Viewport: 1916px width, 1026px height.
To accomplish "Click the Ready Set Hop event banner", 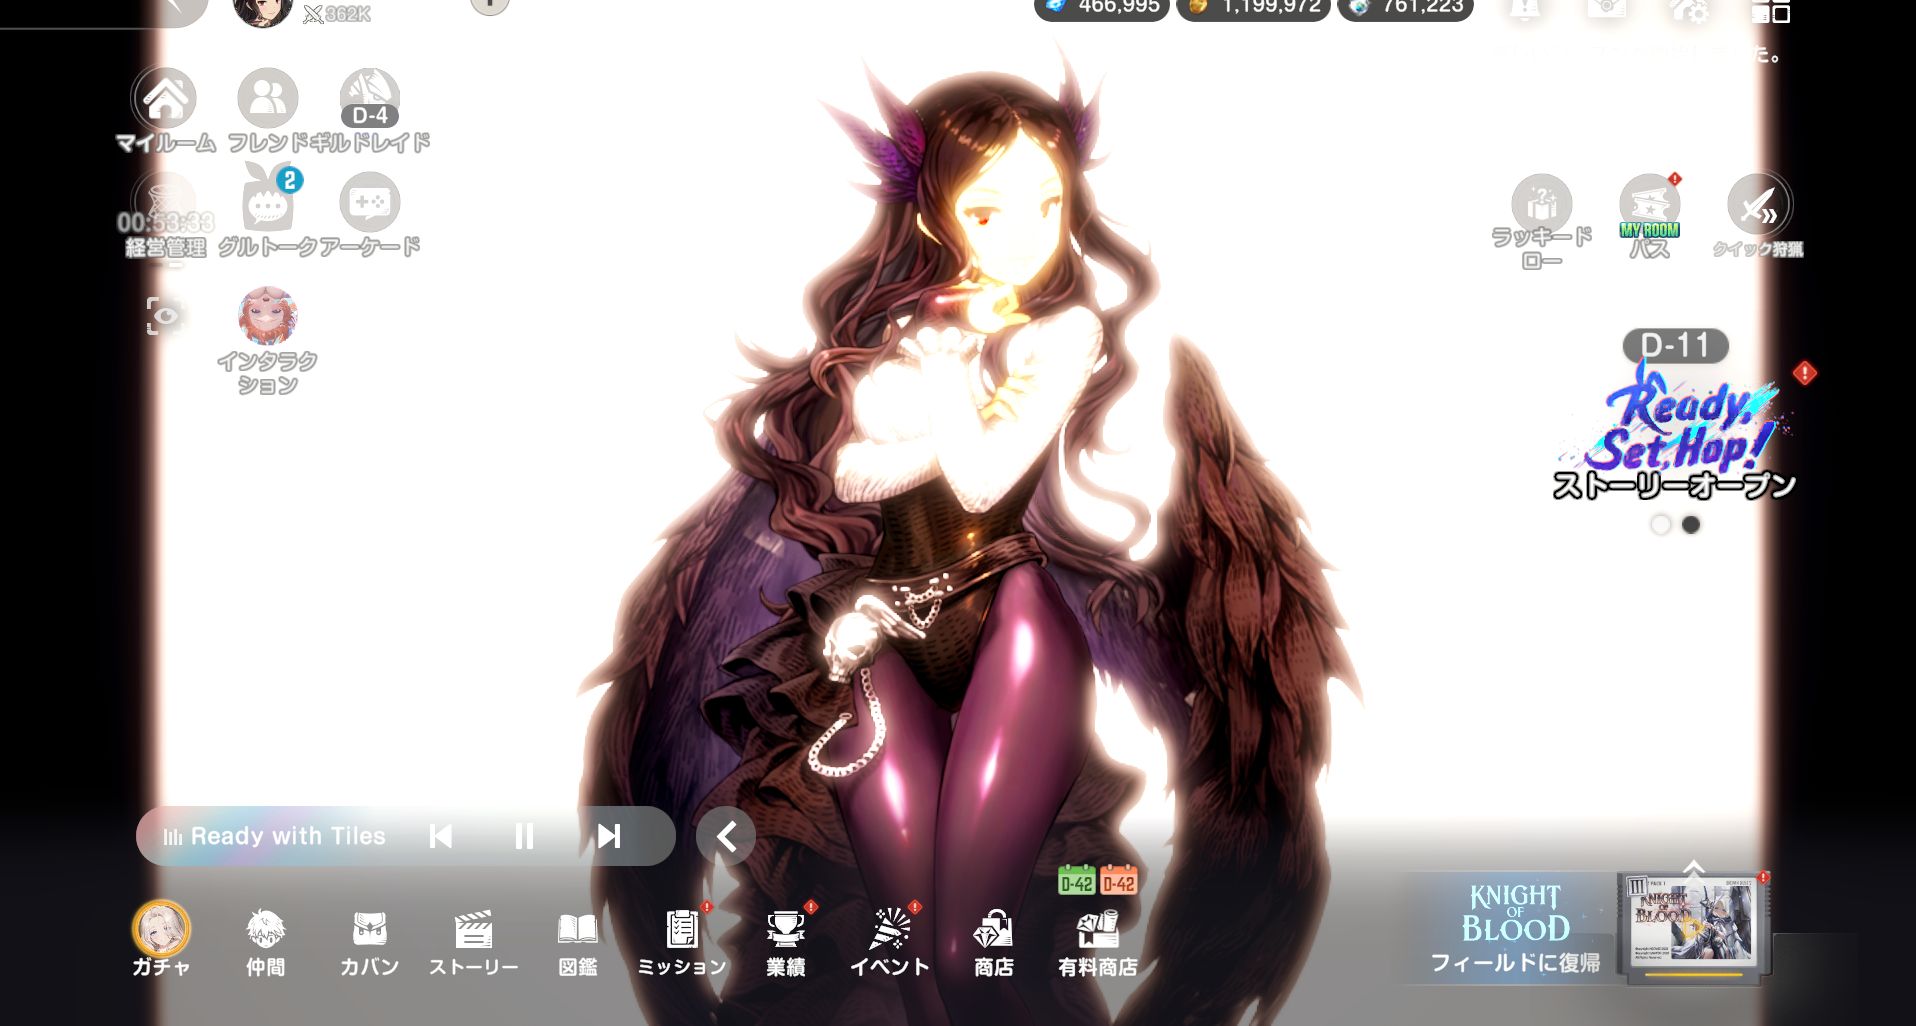I will 1677,432.
